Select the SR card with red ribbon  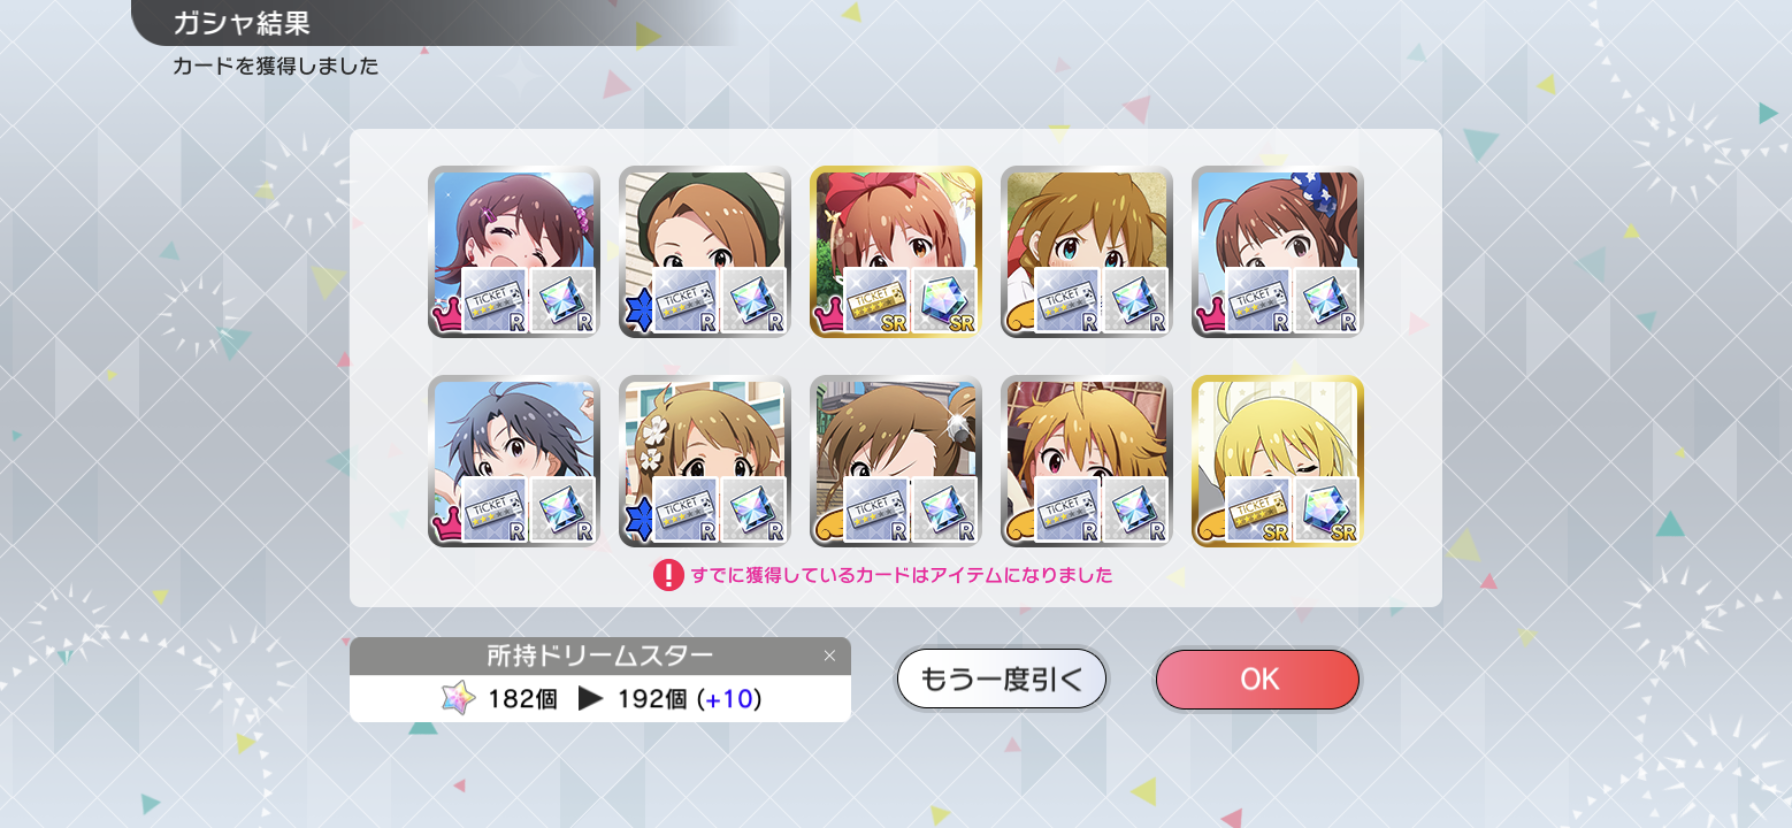tap(896, 252)
